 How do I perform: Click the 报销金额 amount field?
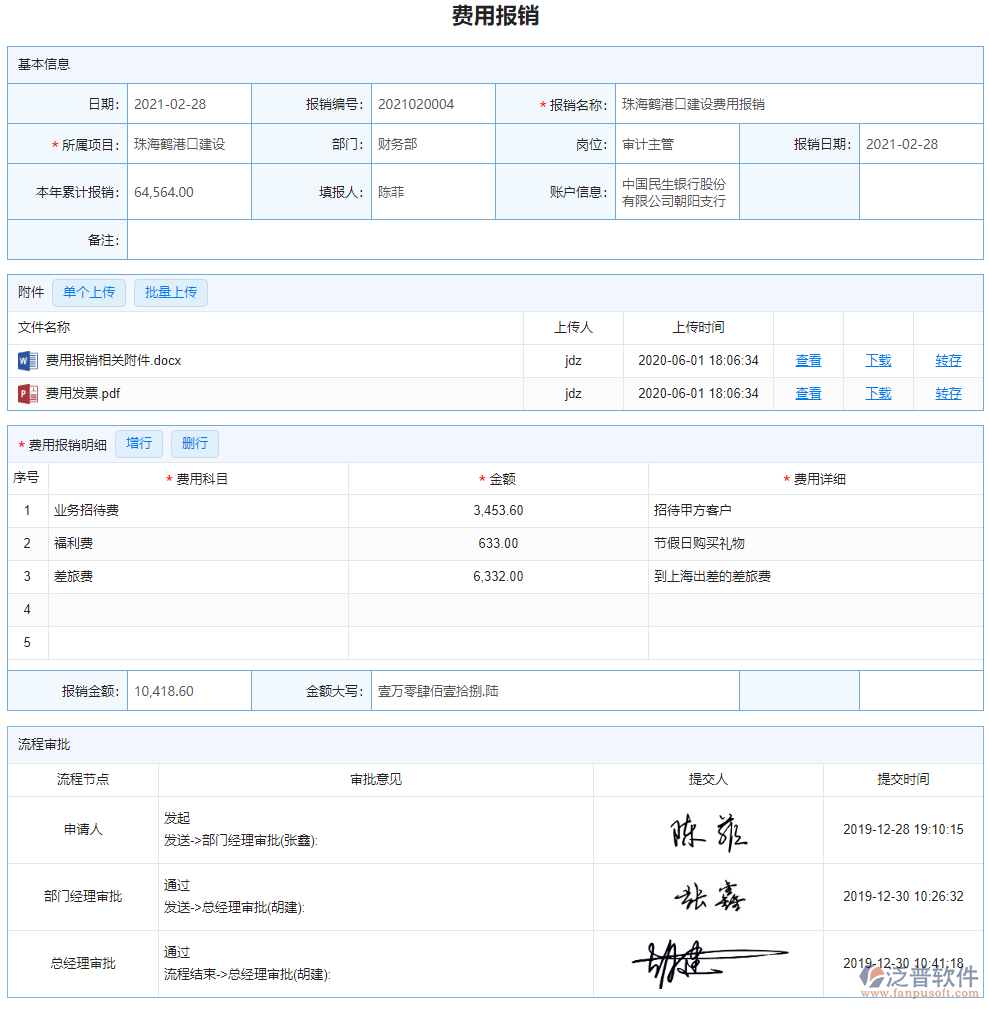188,690
